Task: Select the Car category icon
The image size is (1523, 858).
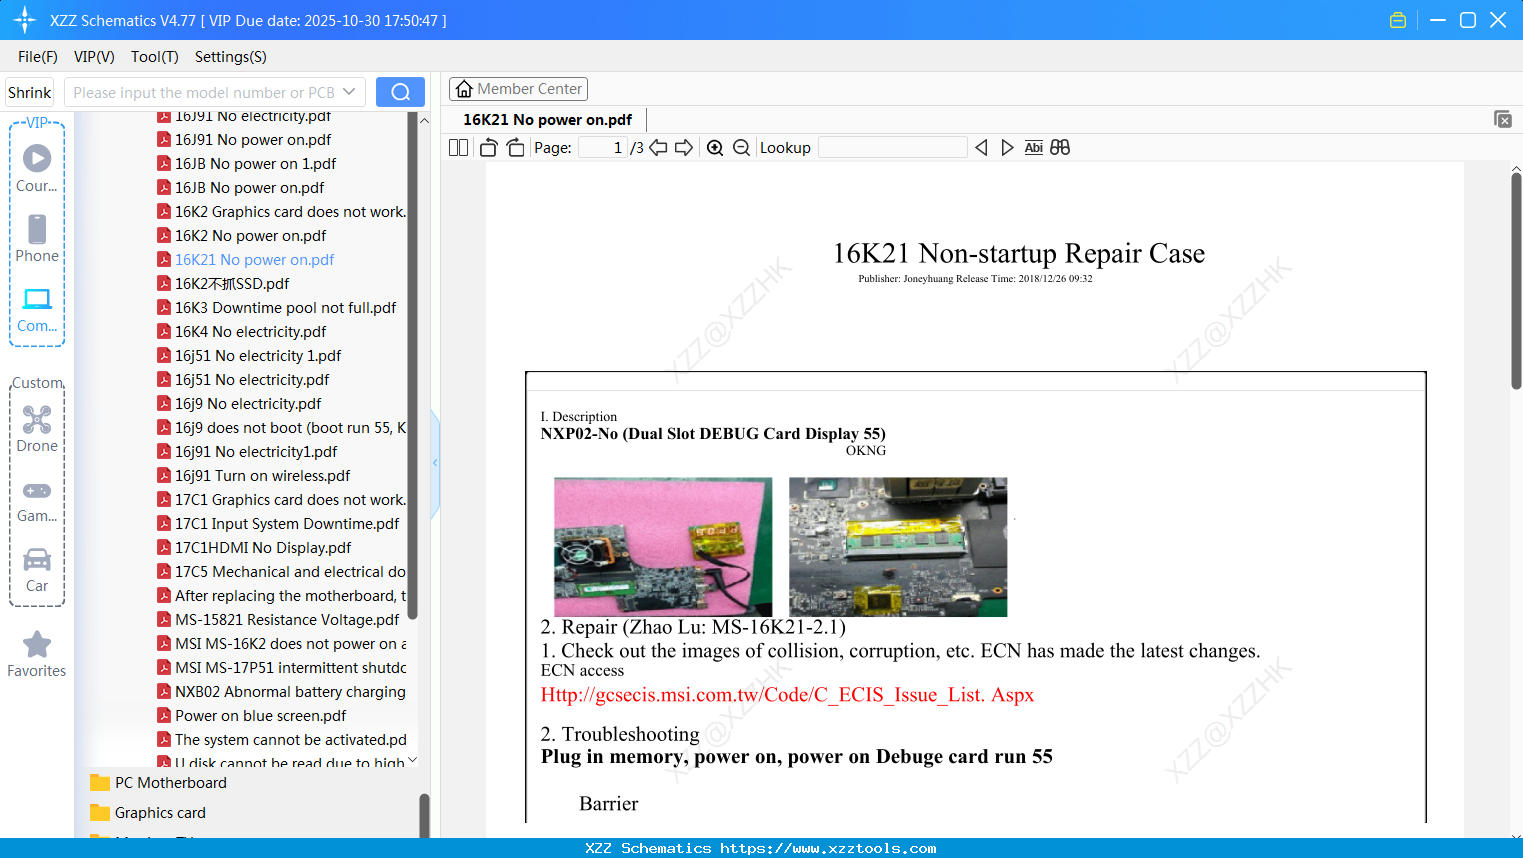Action: click(x=37, y=570)
